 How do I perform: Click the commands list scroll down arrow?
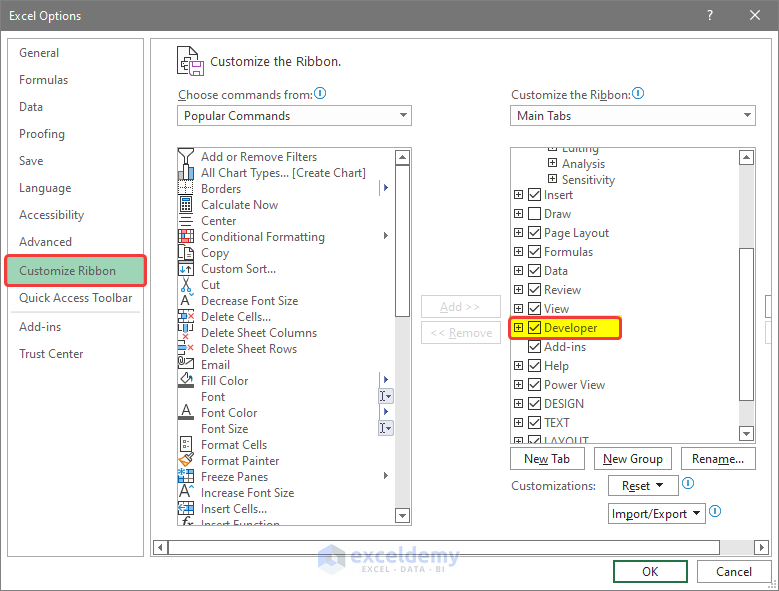(402, 516)
